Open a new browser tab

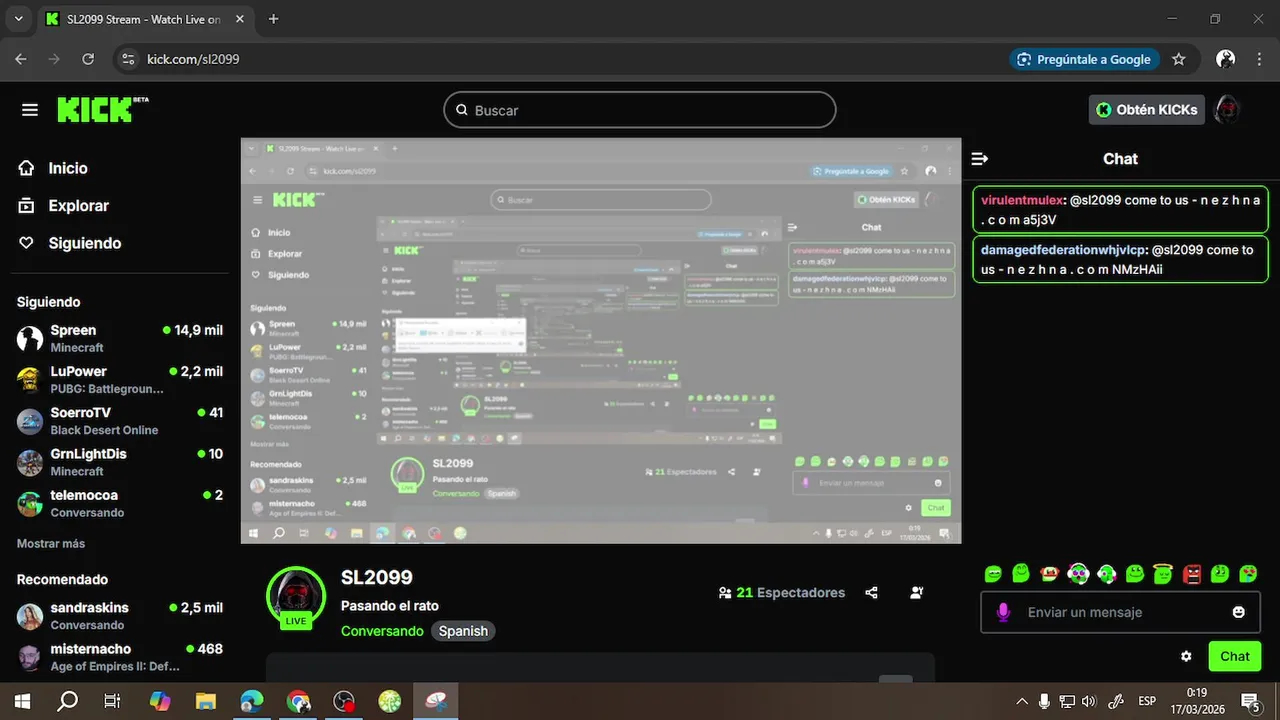click(x=274, y=19)
